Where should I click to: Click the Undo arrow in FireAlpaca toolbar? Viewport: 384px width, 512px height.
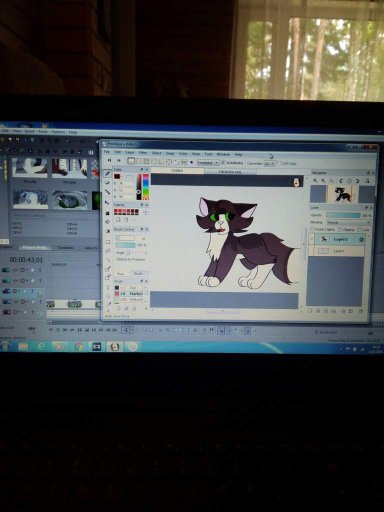(x=109, y=161)
